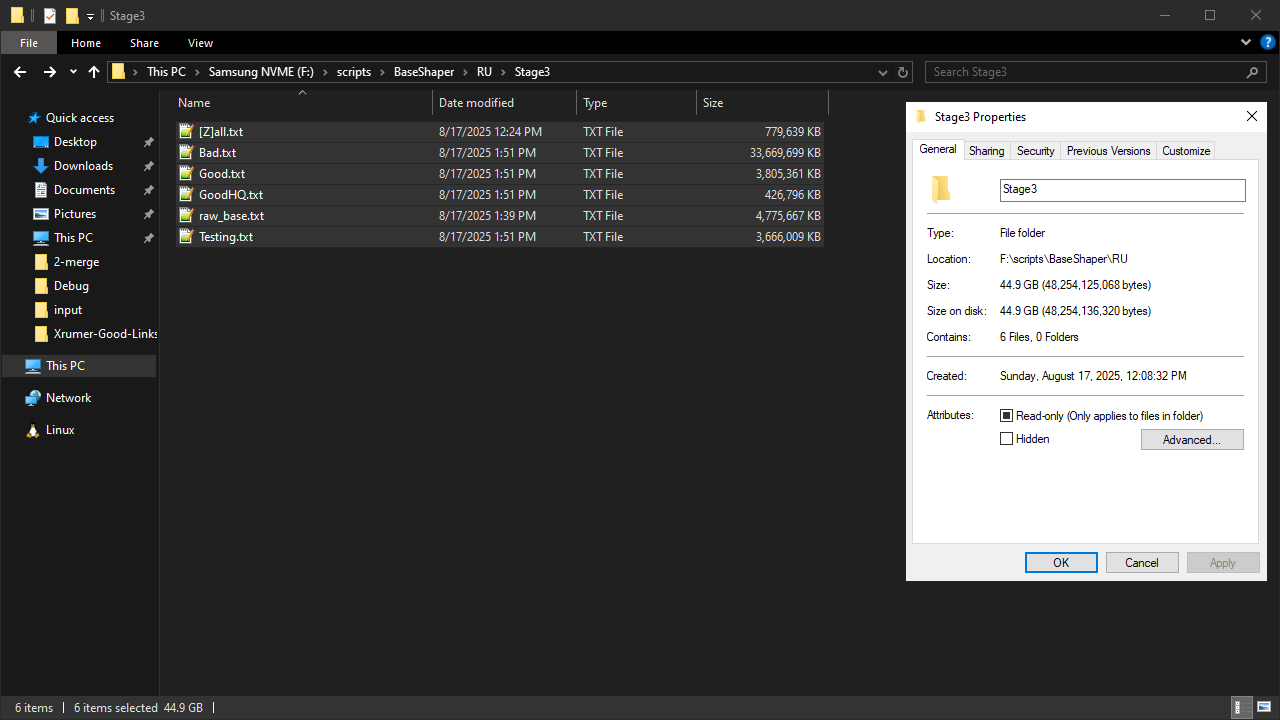Open the View ribbon tab
Image resolution: width=1280 pixels, height=720 pixels.
(x=200, y=43)
